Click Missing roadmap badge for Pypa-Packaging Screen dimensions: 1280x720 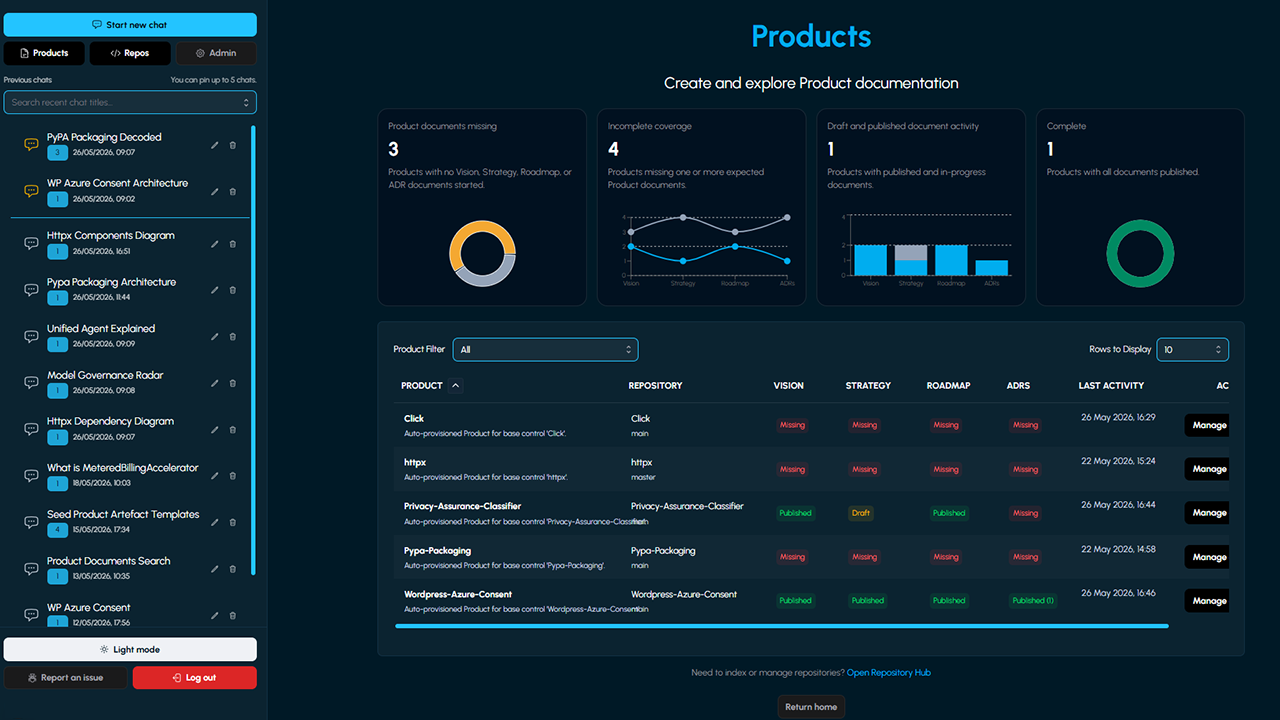tap(946, 557)
